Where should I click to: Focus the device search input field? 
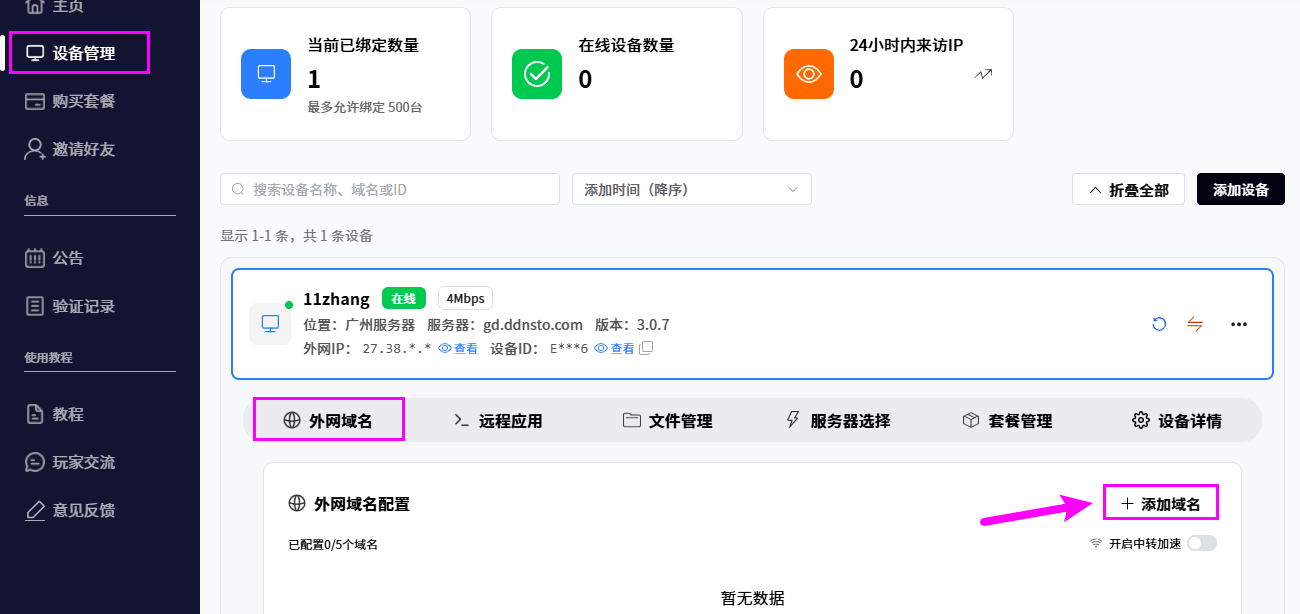[390, 189]
